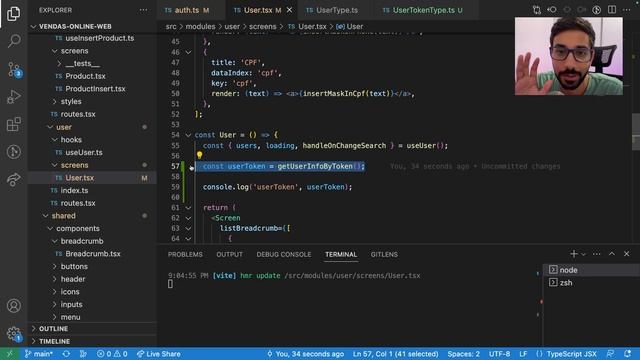Click the main branch indicator in status bar
Screen dimensions: 640x360
click(x=38, y=354)
